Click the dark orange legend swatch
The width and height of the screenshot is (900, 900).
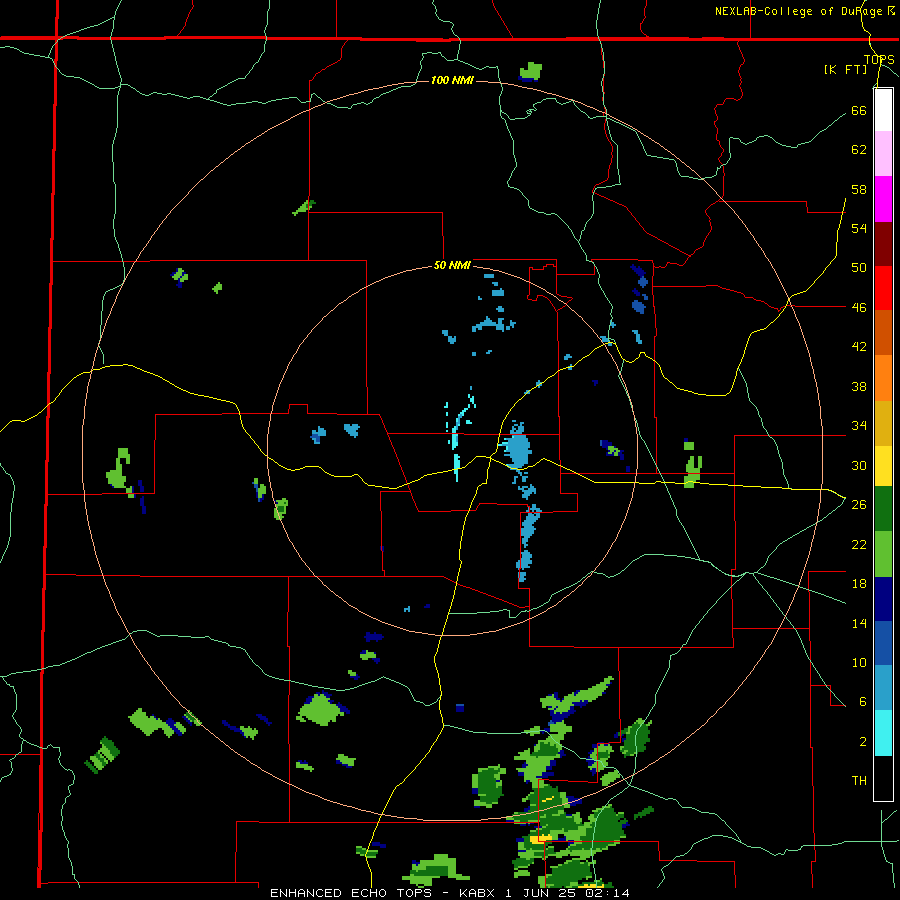click(883, 333)
